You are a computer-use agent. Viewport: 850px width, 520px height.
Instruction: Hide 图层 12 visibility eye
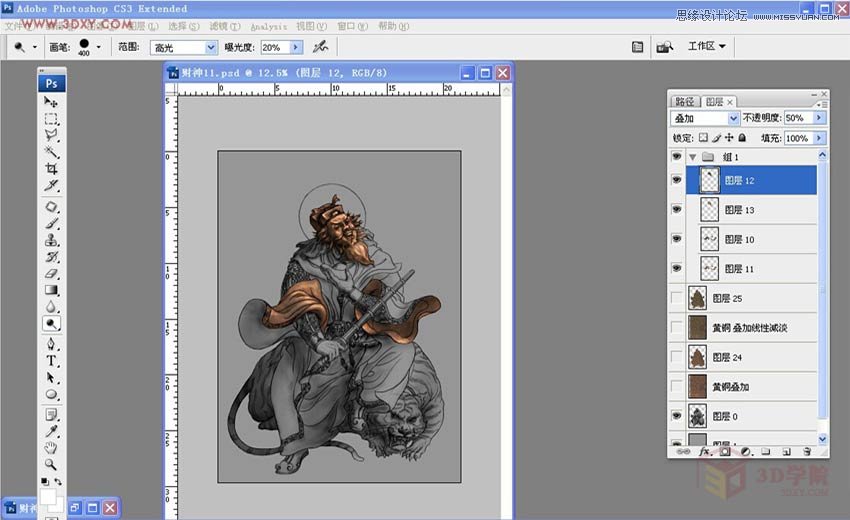click(x=677, y=179)
